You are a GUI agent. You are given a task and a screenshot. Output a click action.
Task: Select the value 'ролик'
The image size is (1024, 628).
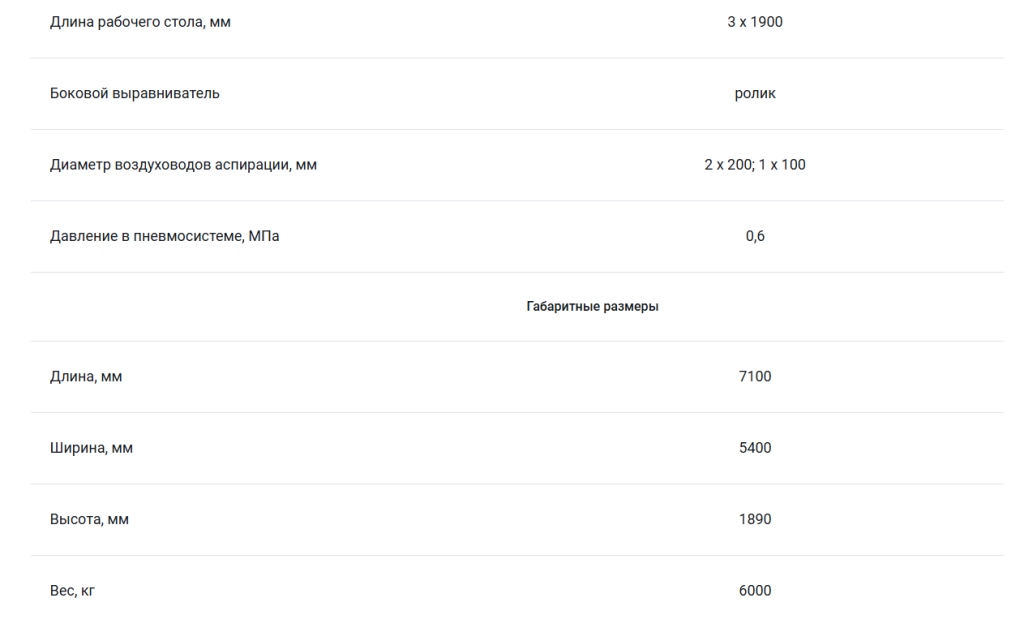pyautogui.click(x=755, y=94)
